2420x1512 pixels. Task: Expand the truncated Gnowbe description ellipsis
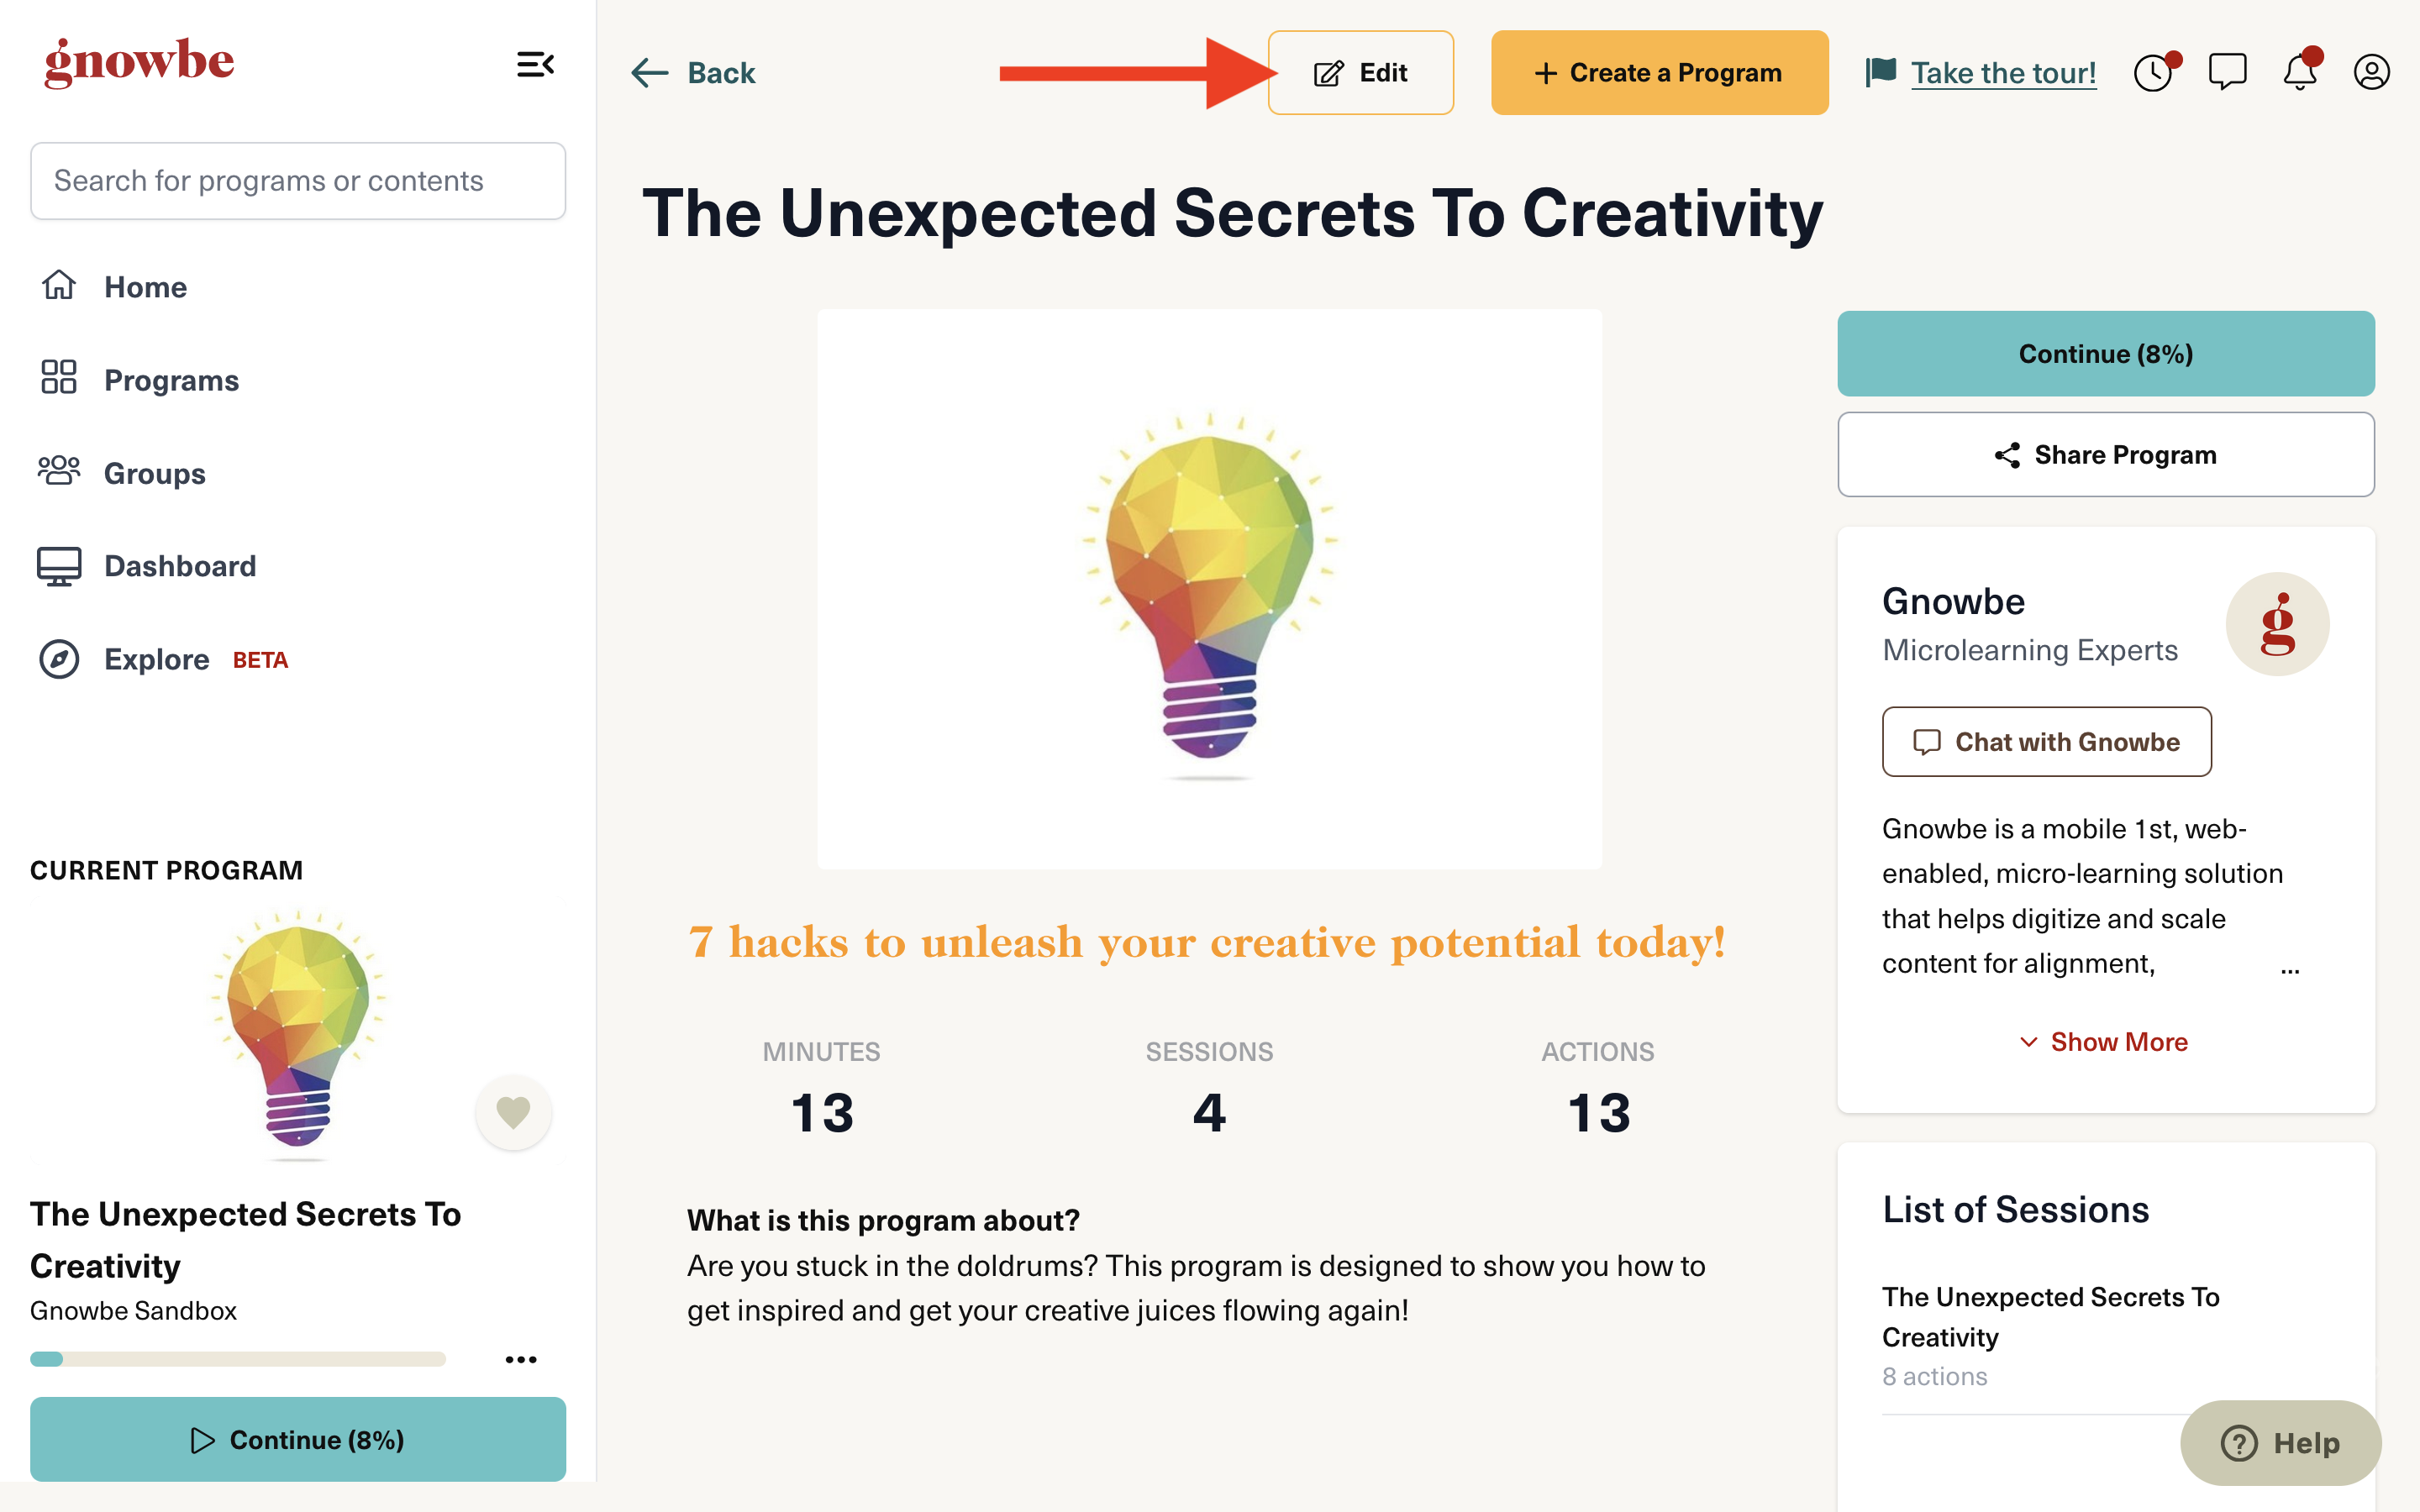tap(2290, 968)
